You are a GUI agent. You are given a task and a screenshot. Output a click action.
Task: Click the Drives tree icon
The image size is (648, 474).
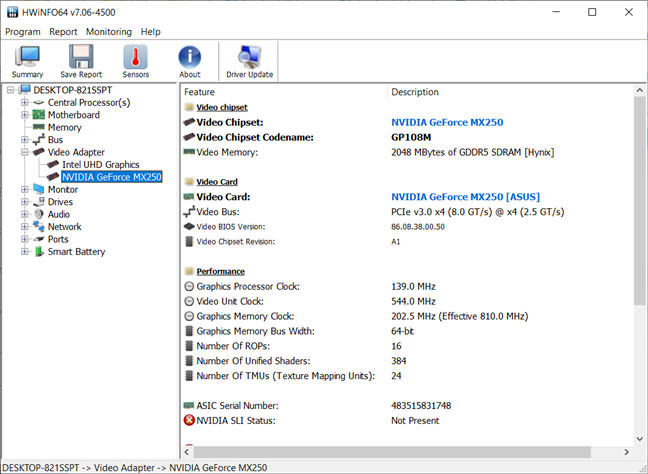38,202
